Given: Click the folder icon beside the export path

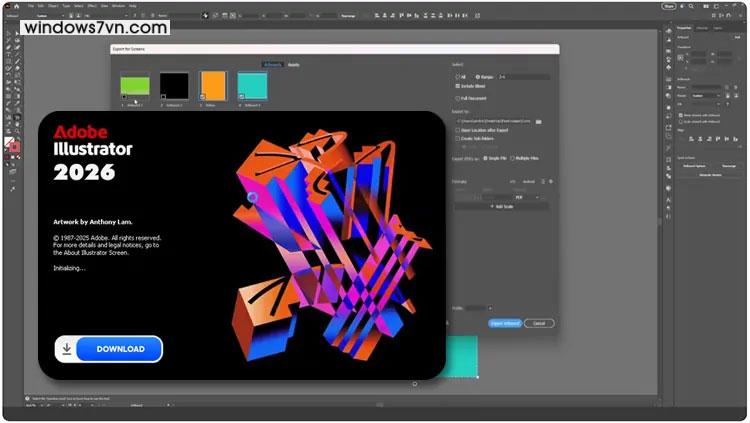Looking at the screenshot, I should click(x=538, y=121).
